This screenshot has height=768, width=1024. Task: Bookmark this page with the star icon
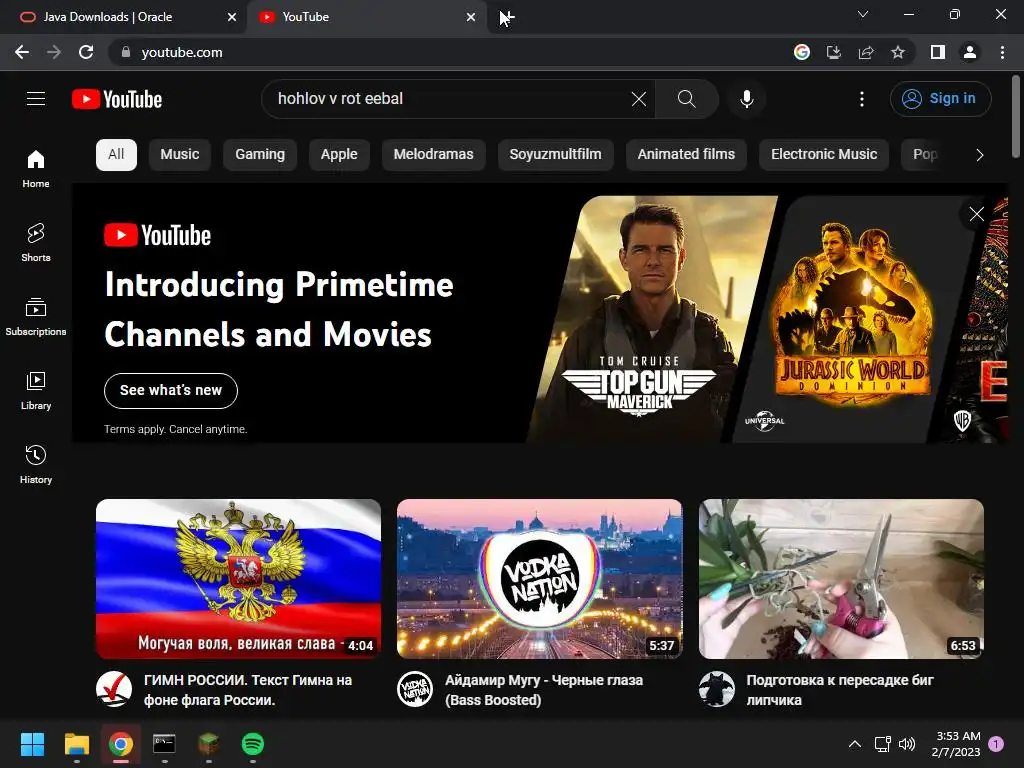coord(898,52)
